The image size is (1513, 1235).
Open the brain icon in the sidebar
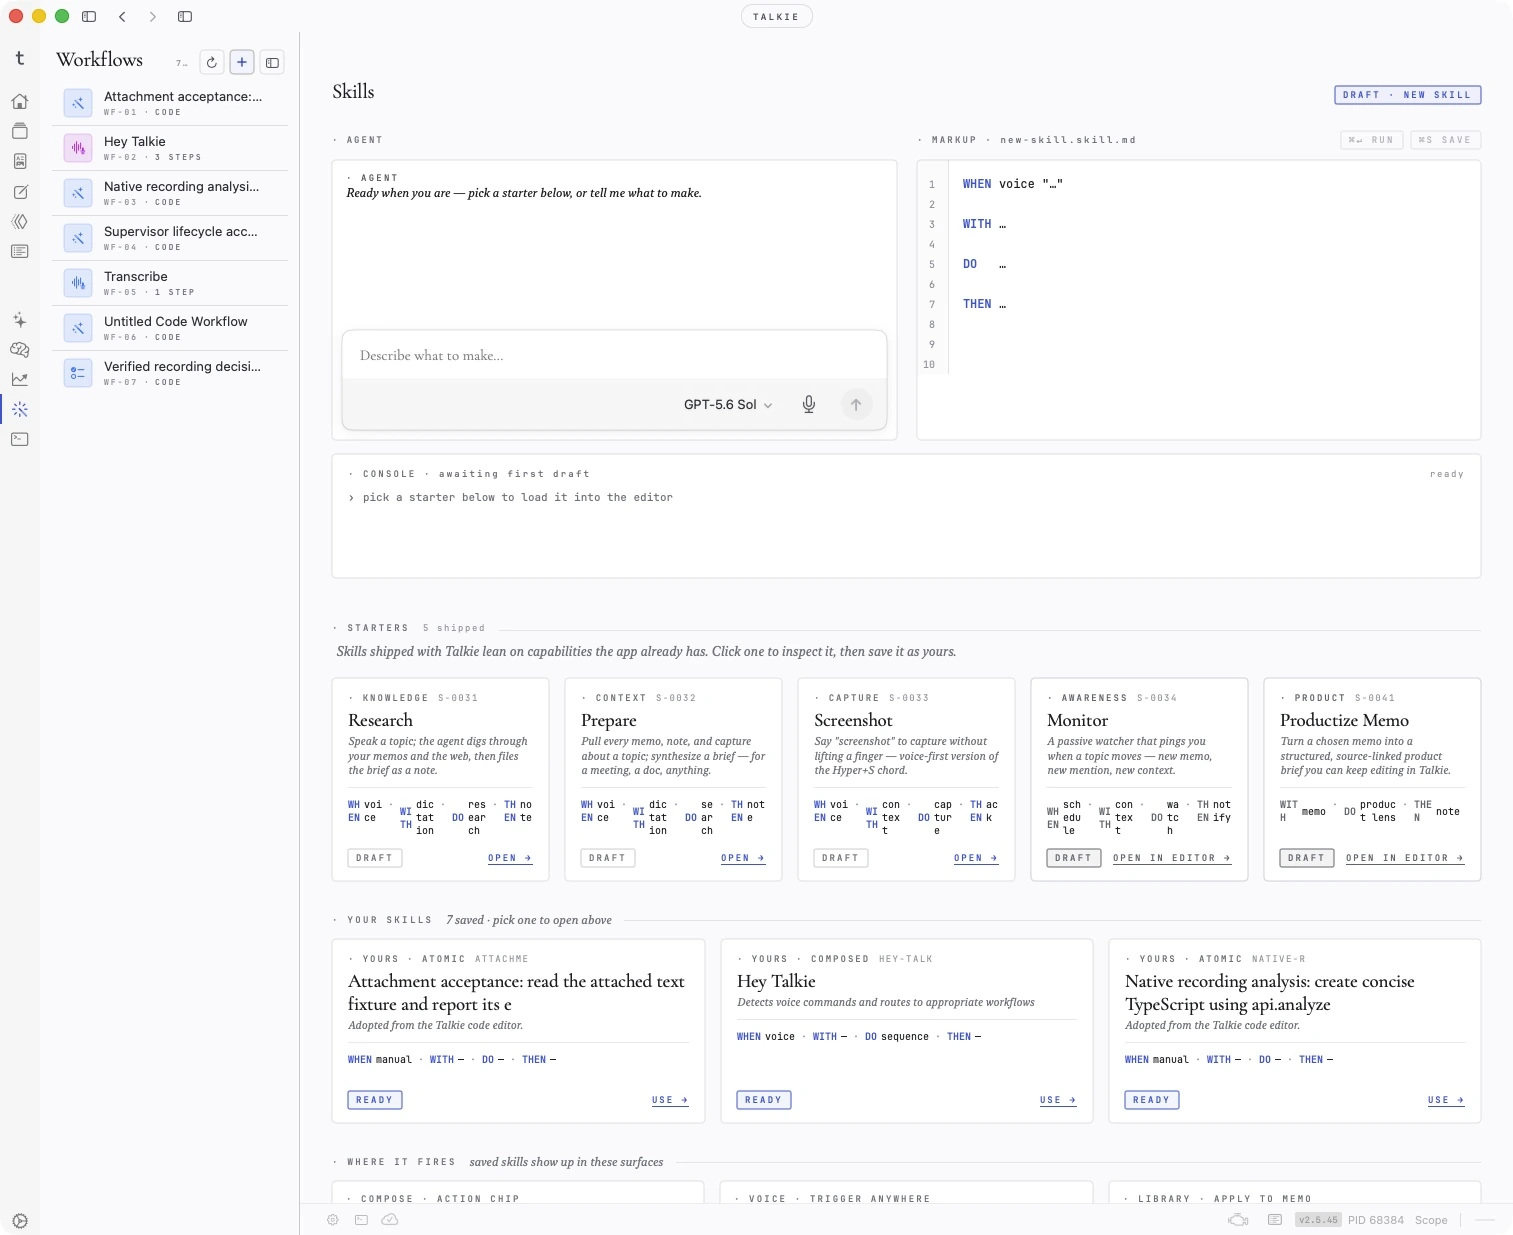pyautogui.click(x=19, y=350)
